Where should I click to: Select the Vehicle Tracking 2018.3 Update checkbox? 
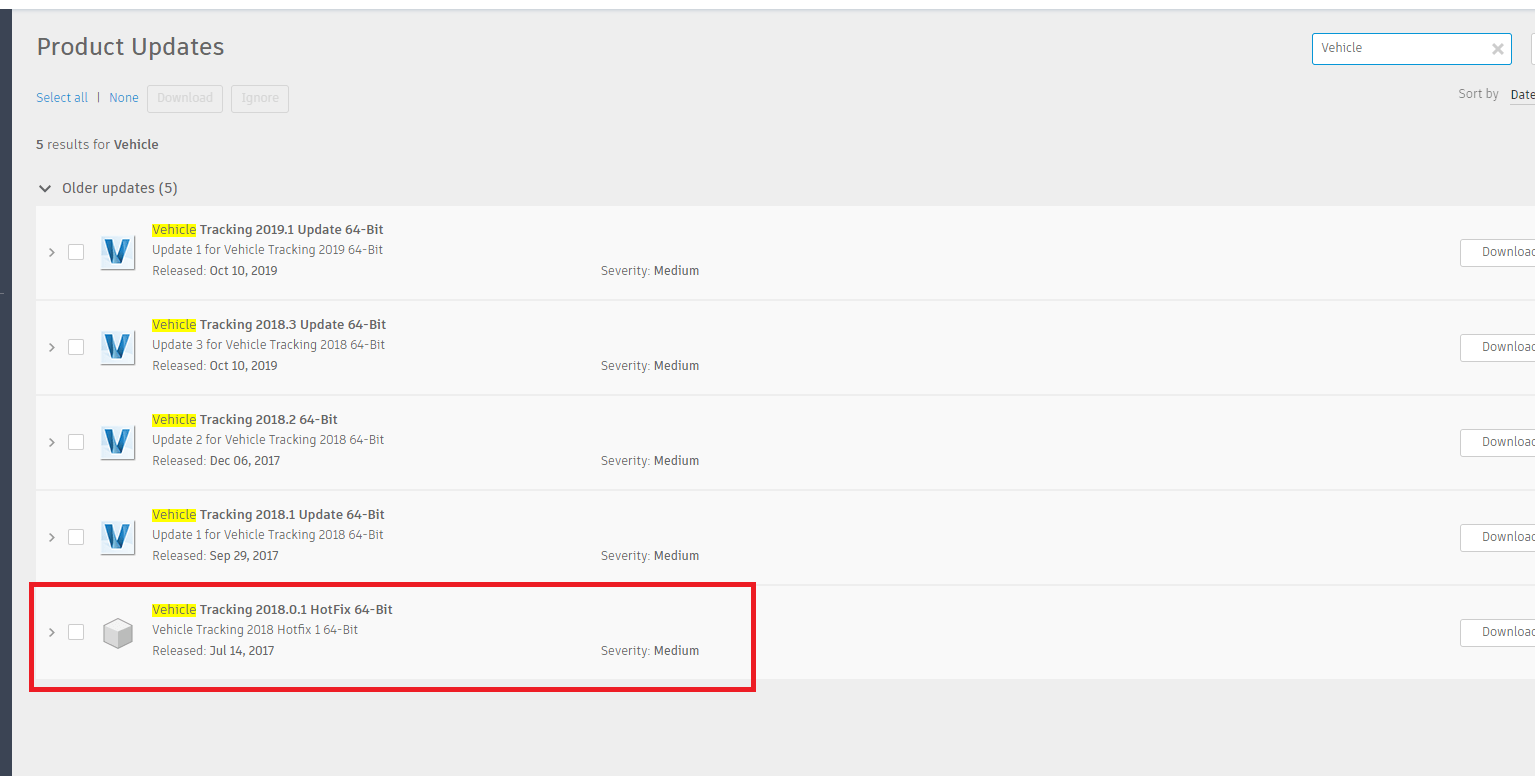tap(76, 347)
